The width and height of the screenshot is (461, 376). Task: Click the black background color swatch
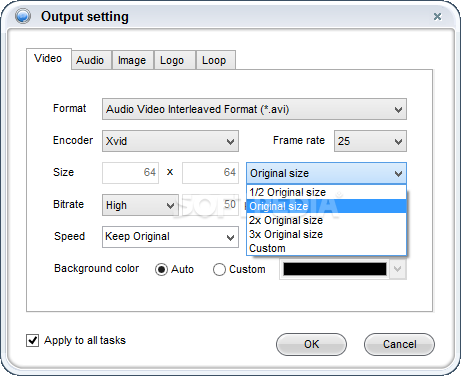(335, 269)
